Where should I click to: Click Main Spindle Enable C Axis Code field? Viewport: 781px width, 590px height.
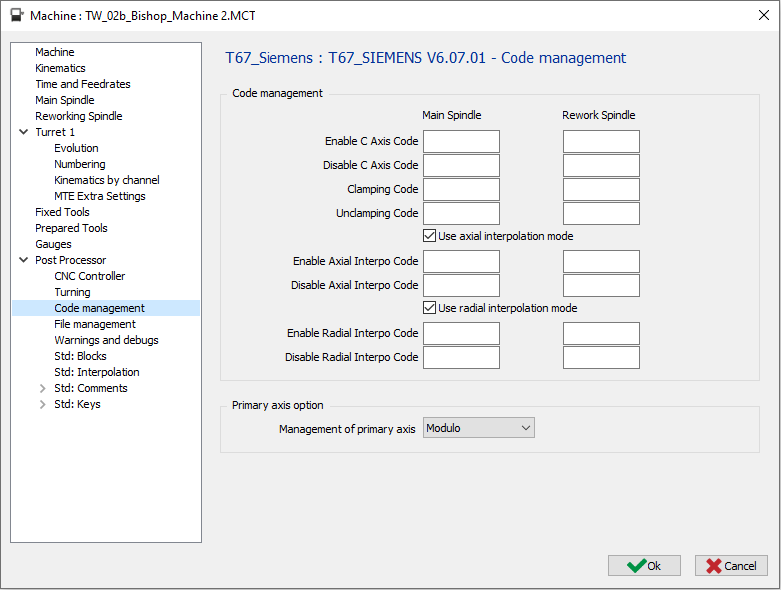pyautogui.click(x=461, y=141)
